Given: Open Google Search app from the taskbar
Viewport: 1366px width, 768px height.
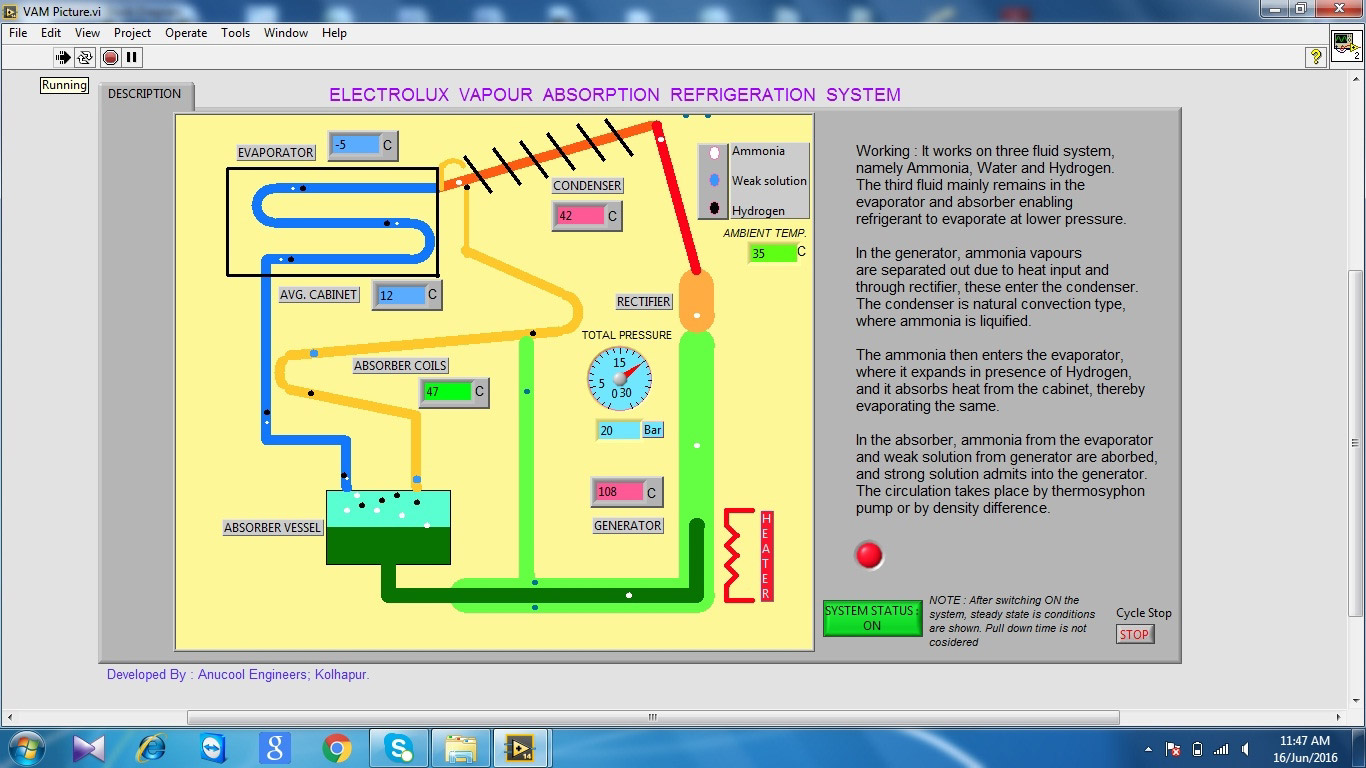Looking at the screenshot, I should click(275, 748).
